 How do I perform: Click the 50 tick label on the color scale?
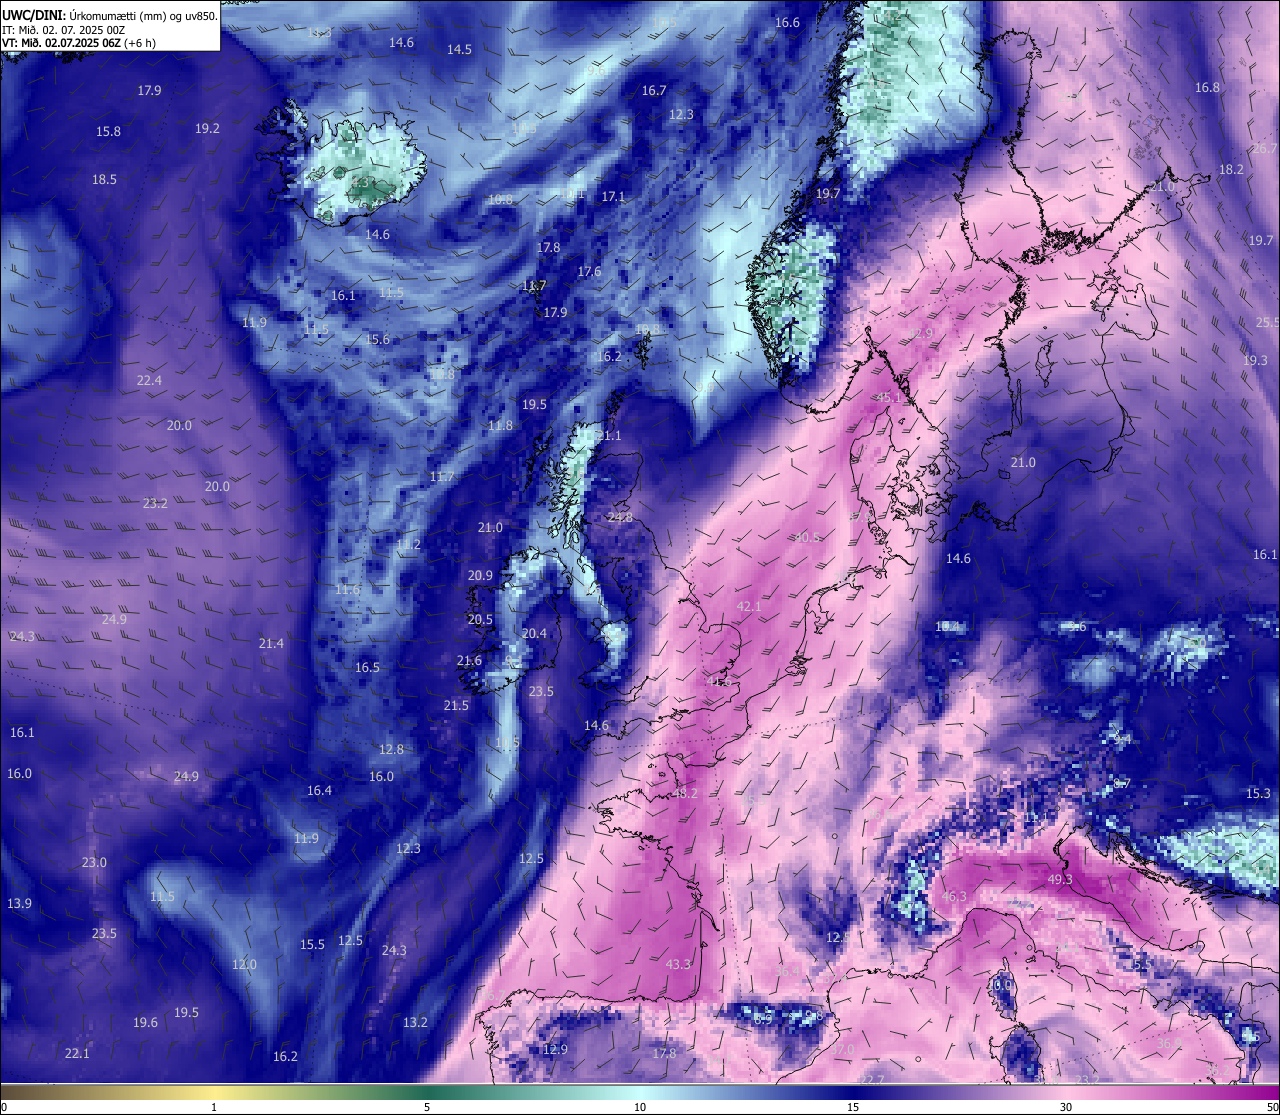pyautogui.click(x=1272, y=1107)
